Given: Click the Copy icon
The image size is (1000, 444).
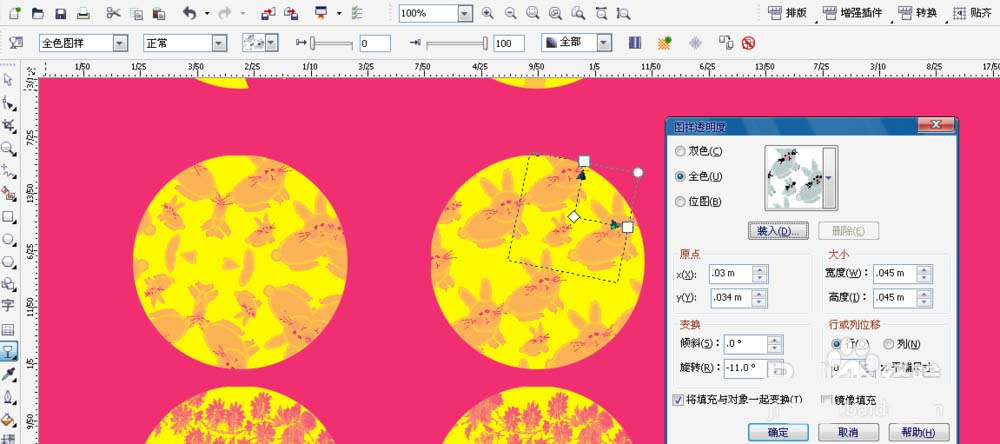Looking at the screenshot, I should click(x=136, y=13).
